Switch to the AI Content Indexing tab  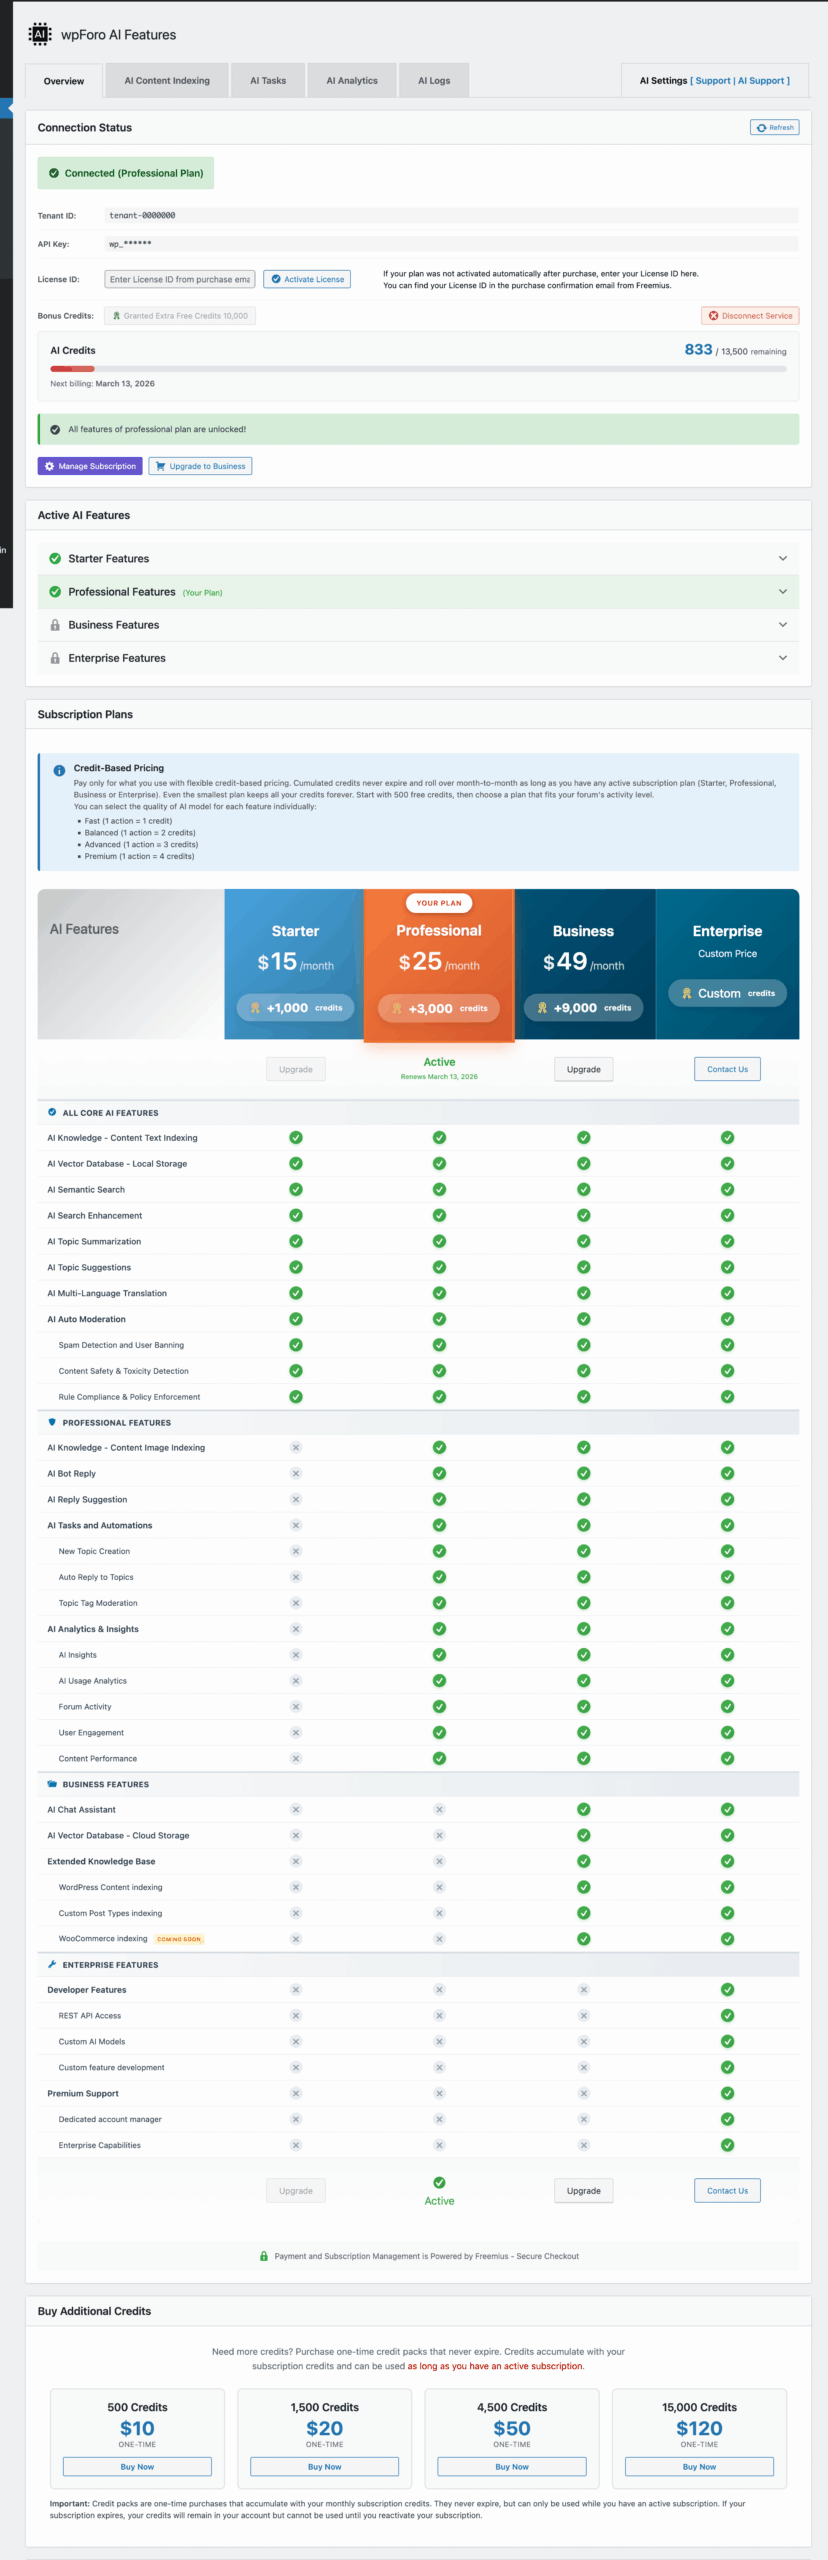tap(167, 81)
